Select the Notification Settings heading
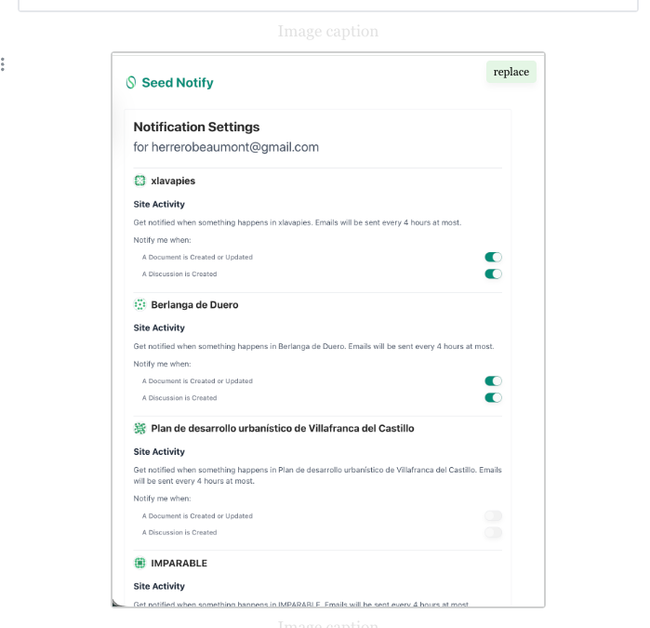The height and width of the screenshot is (628, 650). (x=196, y=127)
